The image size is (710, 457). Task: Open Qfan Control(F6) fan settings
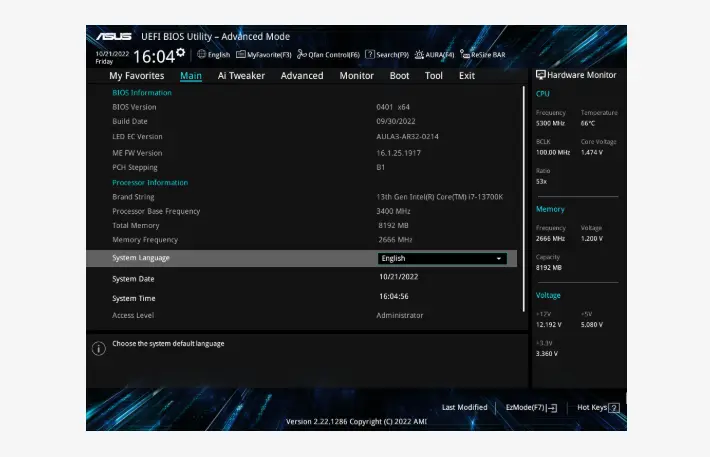(x=328, y=55)
